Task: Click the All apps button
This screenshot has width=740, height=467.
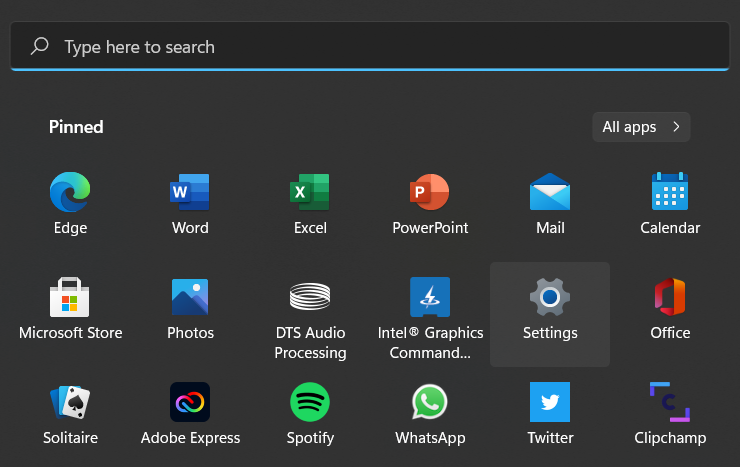Action: tap(641, 127)
